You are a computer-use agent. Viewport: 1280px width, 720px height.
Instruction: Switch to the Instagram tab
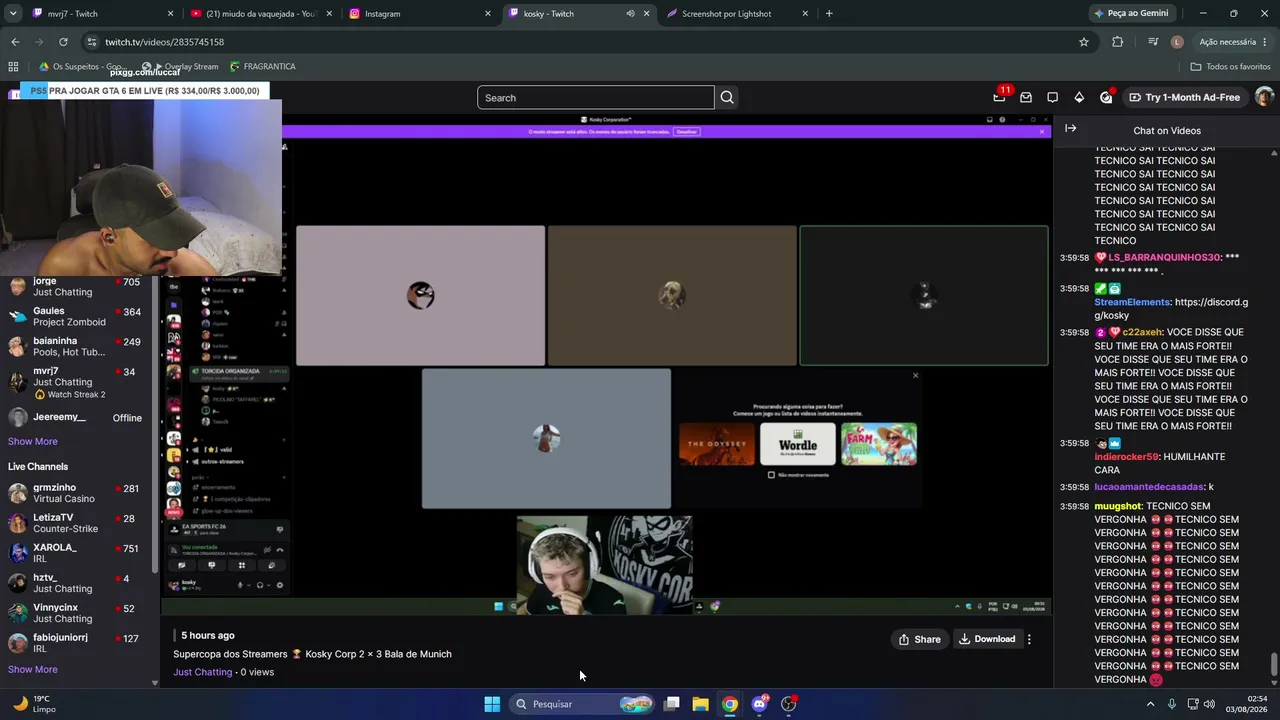tap(419, 14)
